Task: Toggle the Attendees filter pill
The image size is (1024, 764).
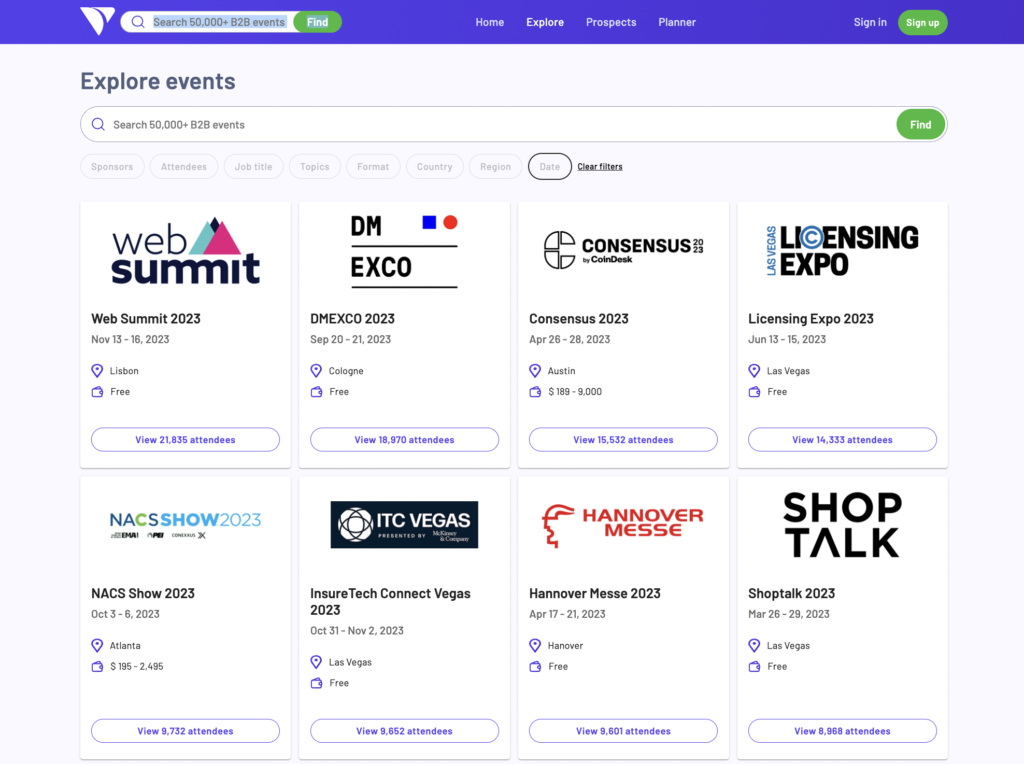Action: pos(183,166)
